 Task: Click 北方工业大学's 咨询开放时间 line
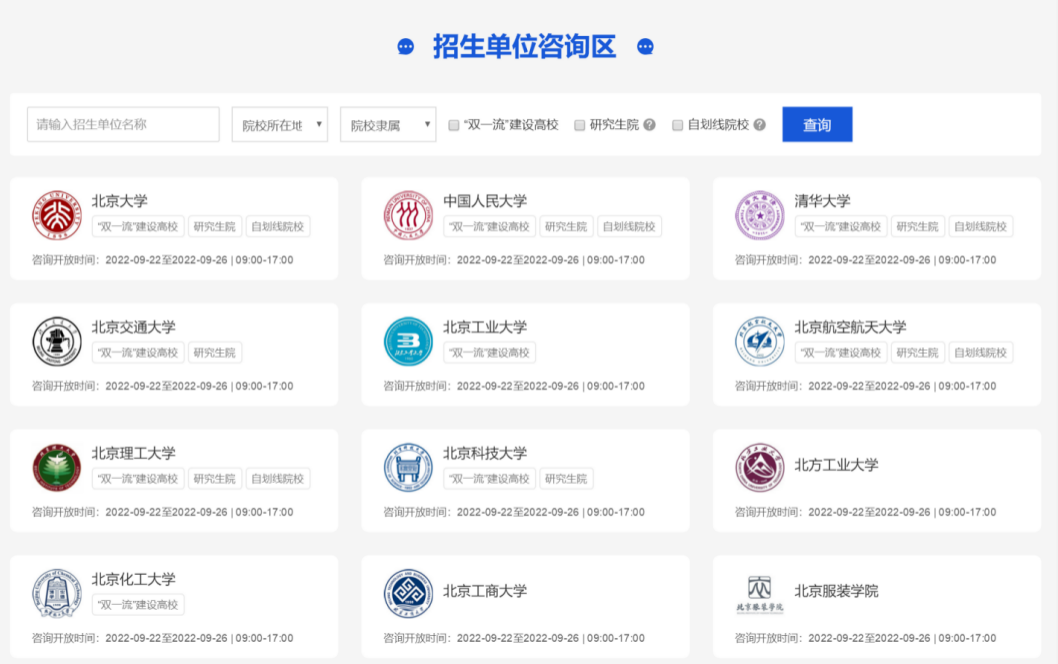866,512
